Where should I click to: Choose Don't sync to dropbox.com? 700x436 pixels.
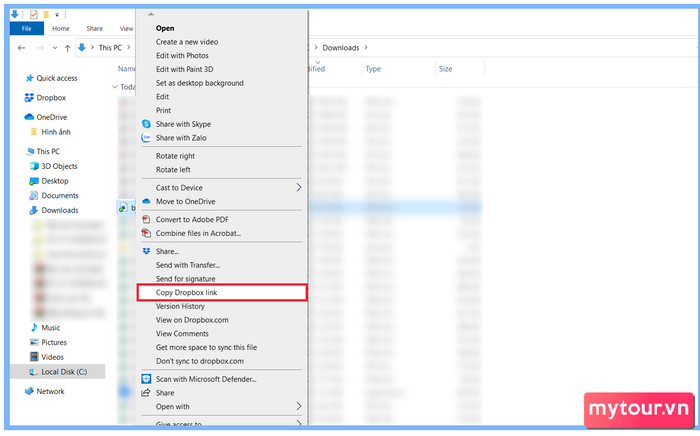click(200, 361)
